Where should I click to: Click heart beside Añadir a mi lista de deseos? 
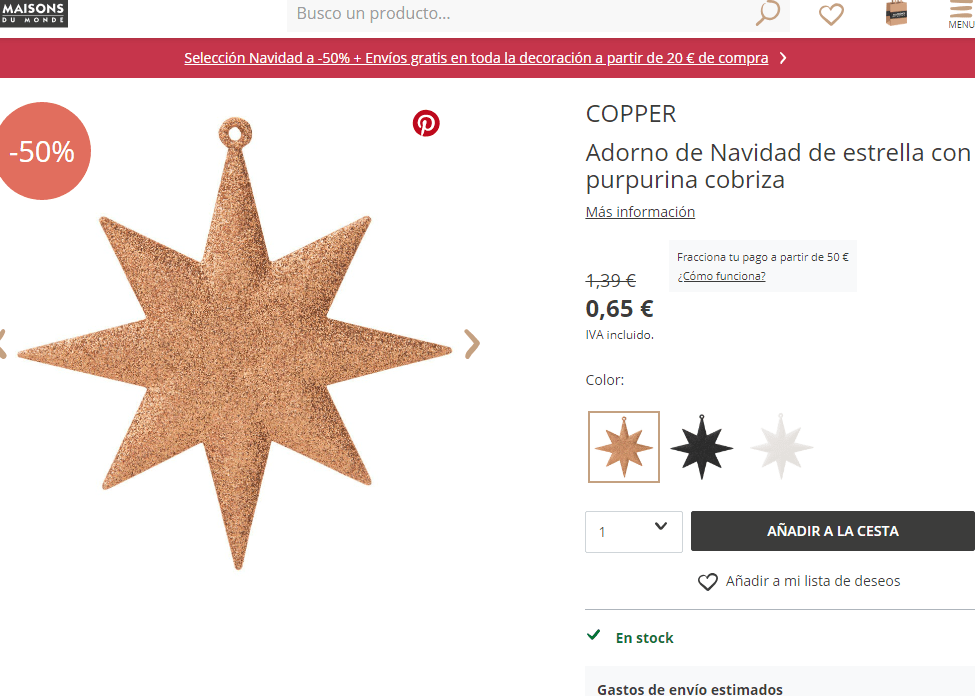coord(708,582)
